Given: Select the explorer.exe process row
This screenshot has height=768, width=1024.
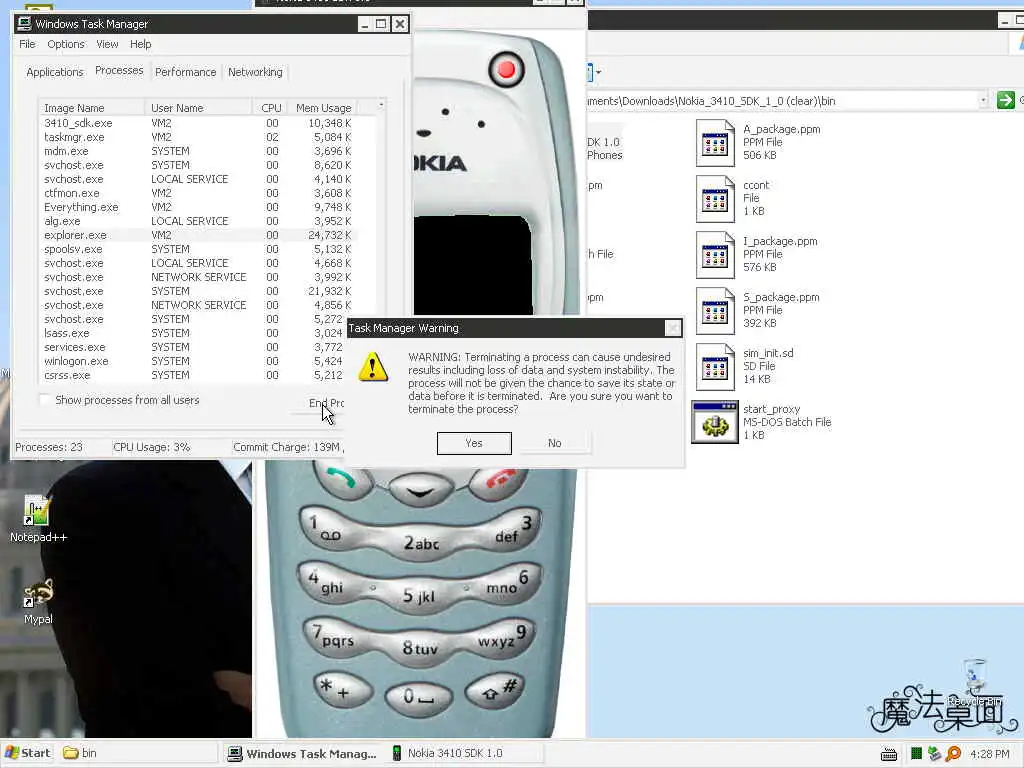Looking at the screenshot, I should pyautogui.click(x=198, y=235).
